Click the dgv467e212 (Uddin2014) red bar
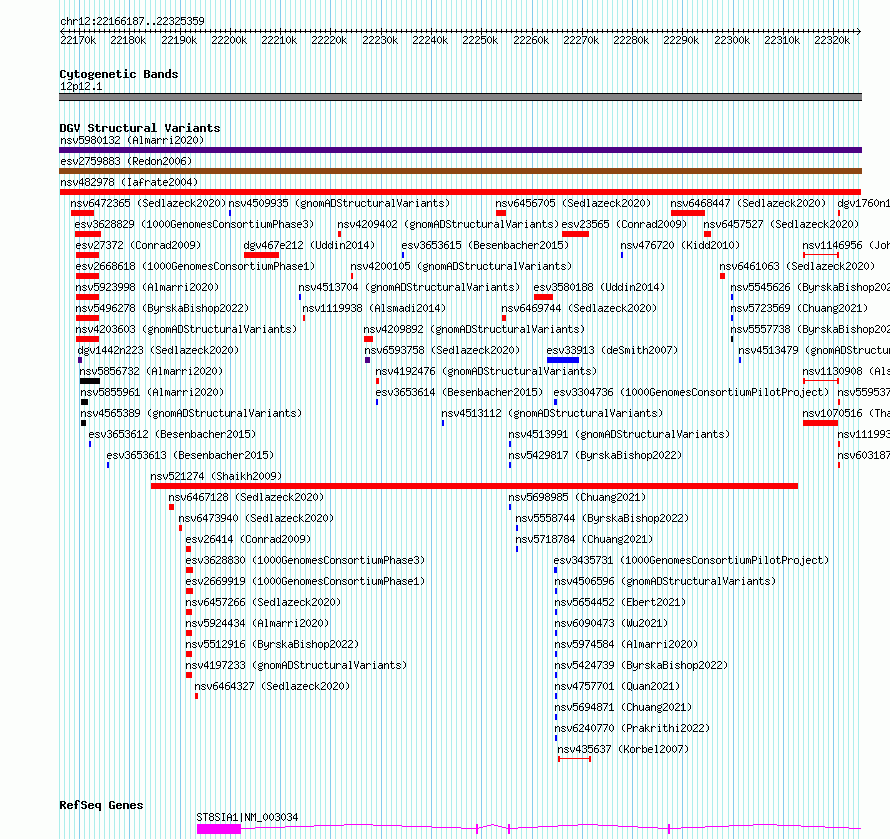The image size is (890, 839). click(262, 255)
